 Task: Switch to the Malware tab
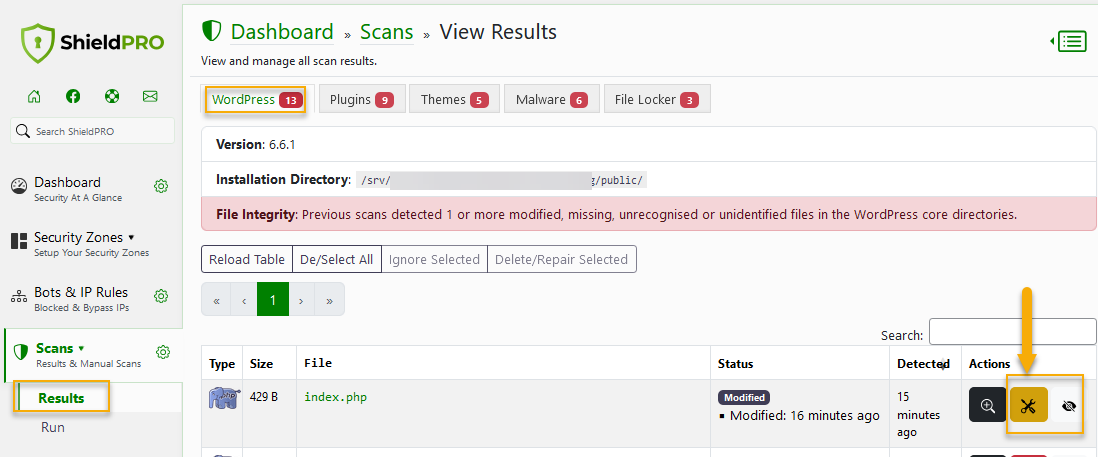point(552,99)
